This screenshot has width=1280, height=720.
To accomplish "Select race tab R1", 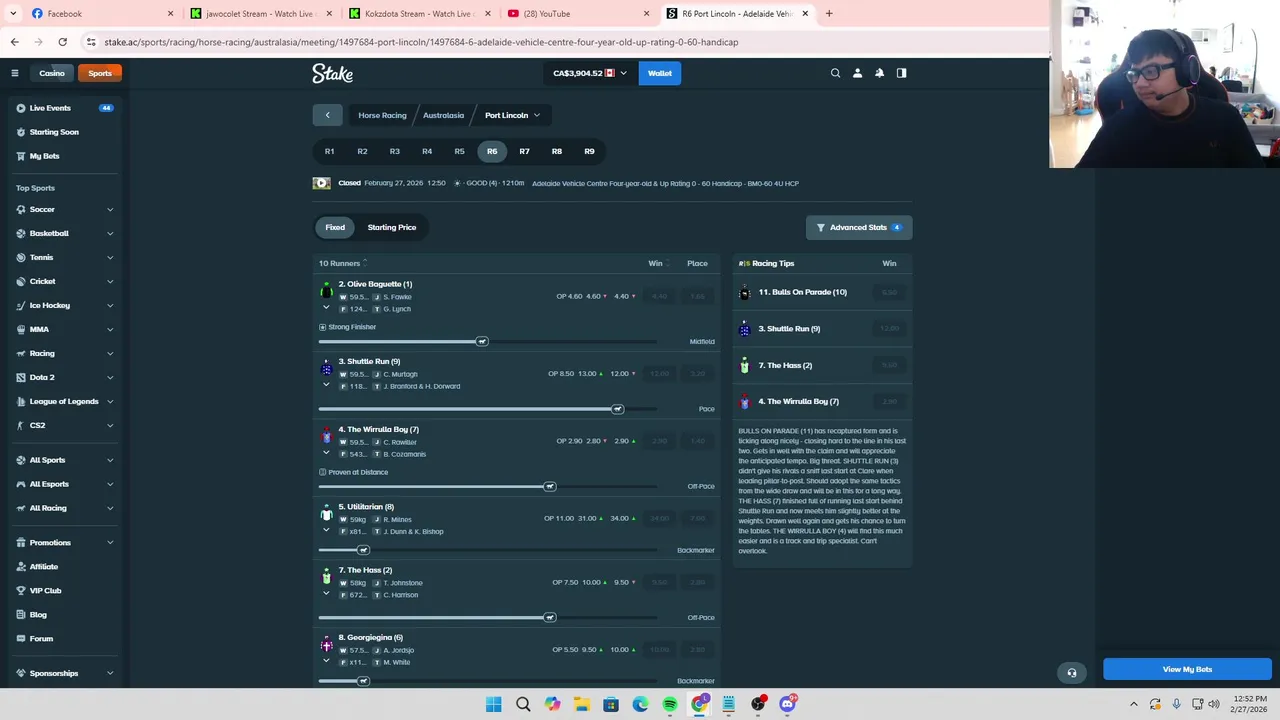I will tap(329, 151).
